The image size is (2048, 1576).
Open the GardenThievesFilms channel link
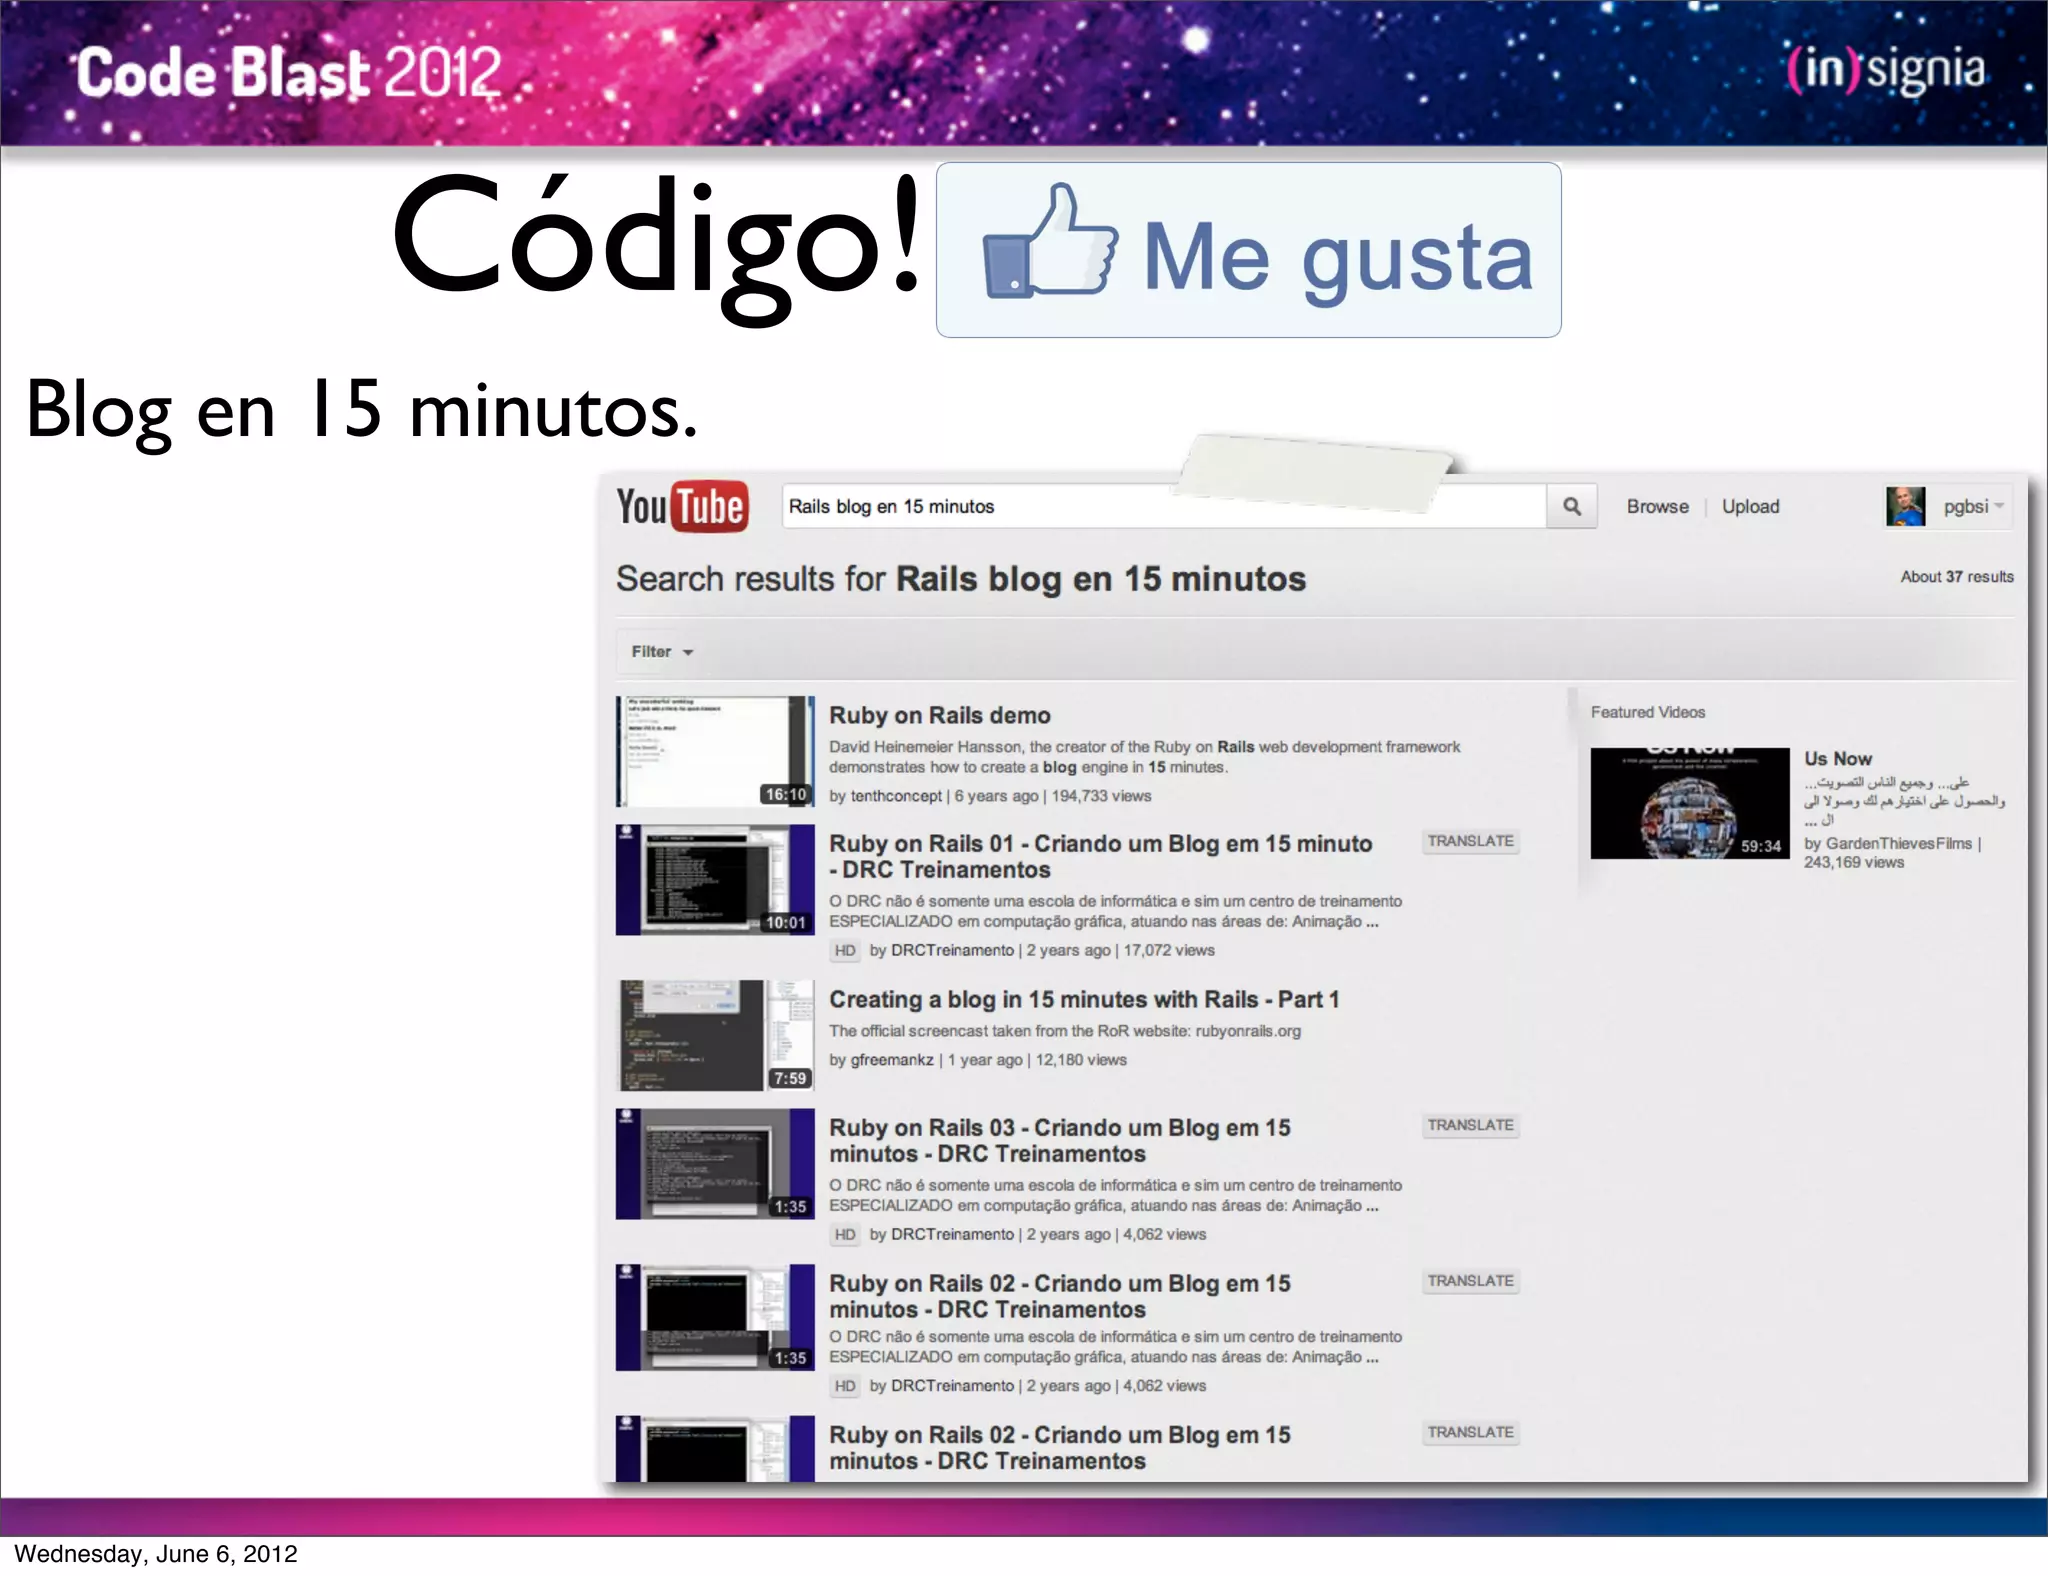(x=1899, y=843)
